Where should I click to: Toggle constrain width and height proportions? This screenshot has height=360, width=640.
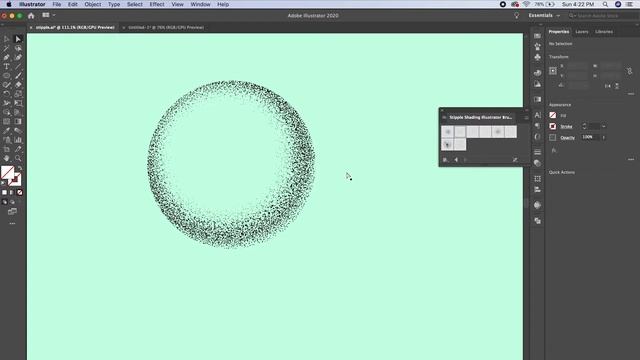[x=629, y=71]
